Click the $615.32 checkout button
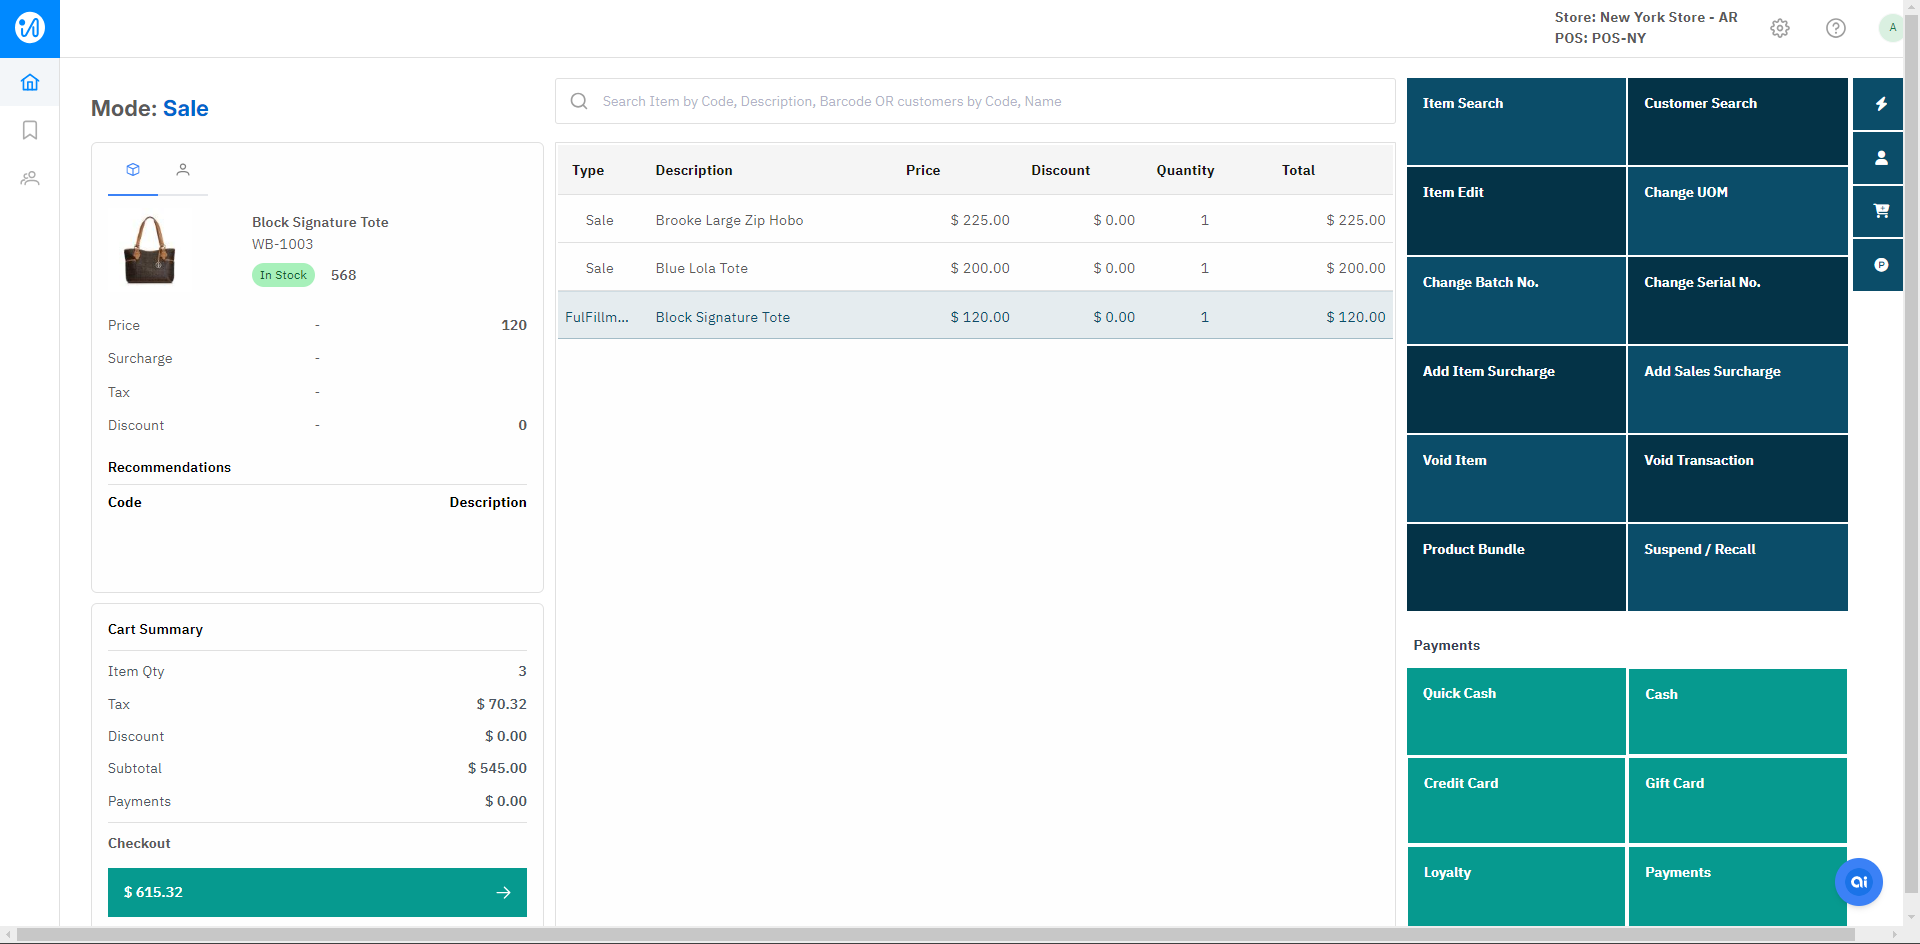1920x944 pixels. click(317, 892)
